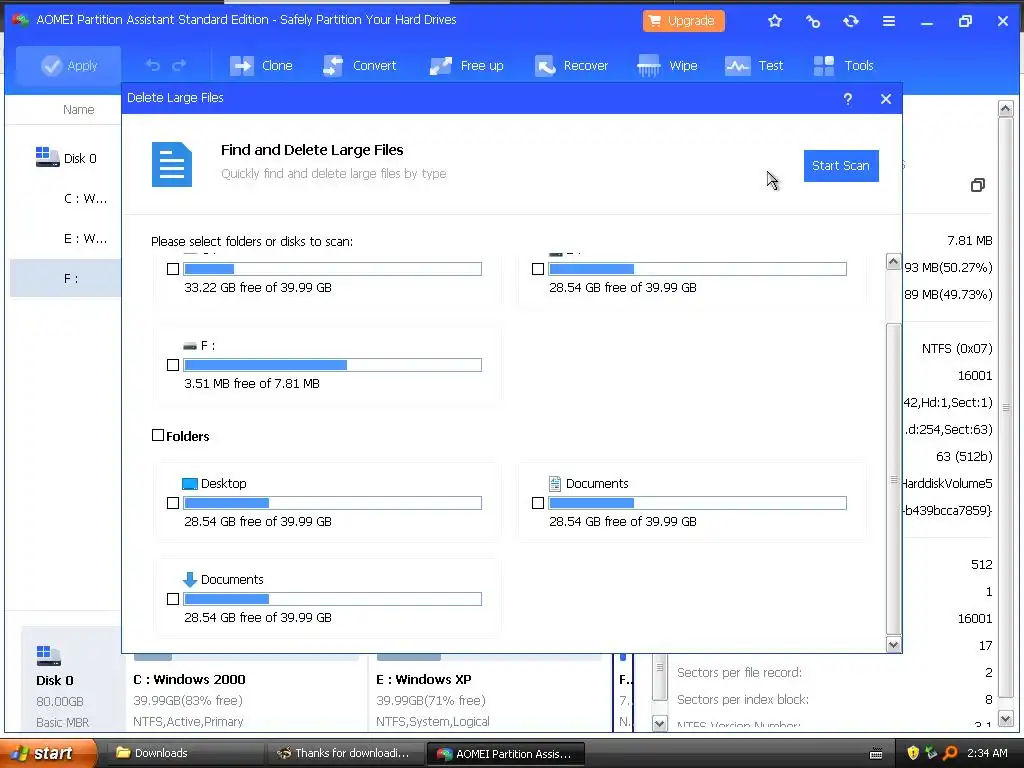The width and height of the screenshot is (1024, 768).
Task: Click the Name column header
Action: pyautogui.click(x=78, y=110)
